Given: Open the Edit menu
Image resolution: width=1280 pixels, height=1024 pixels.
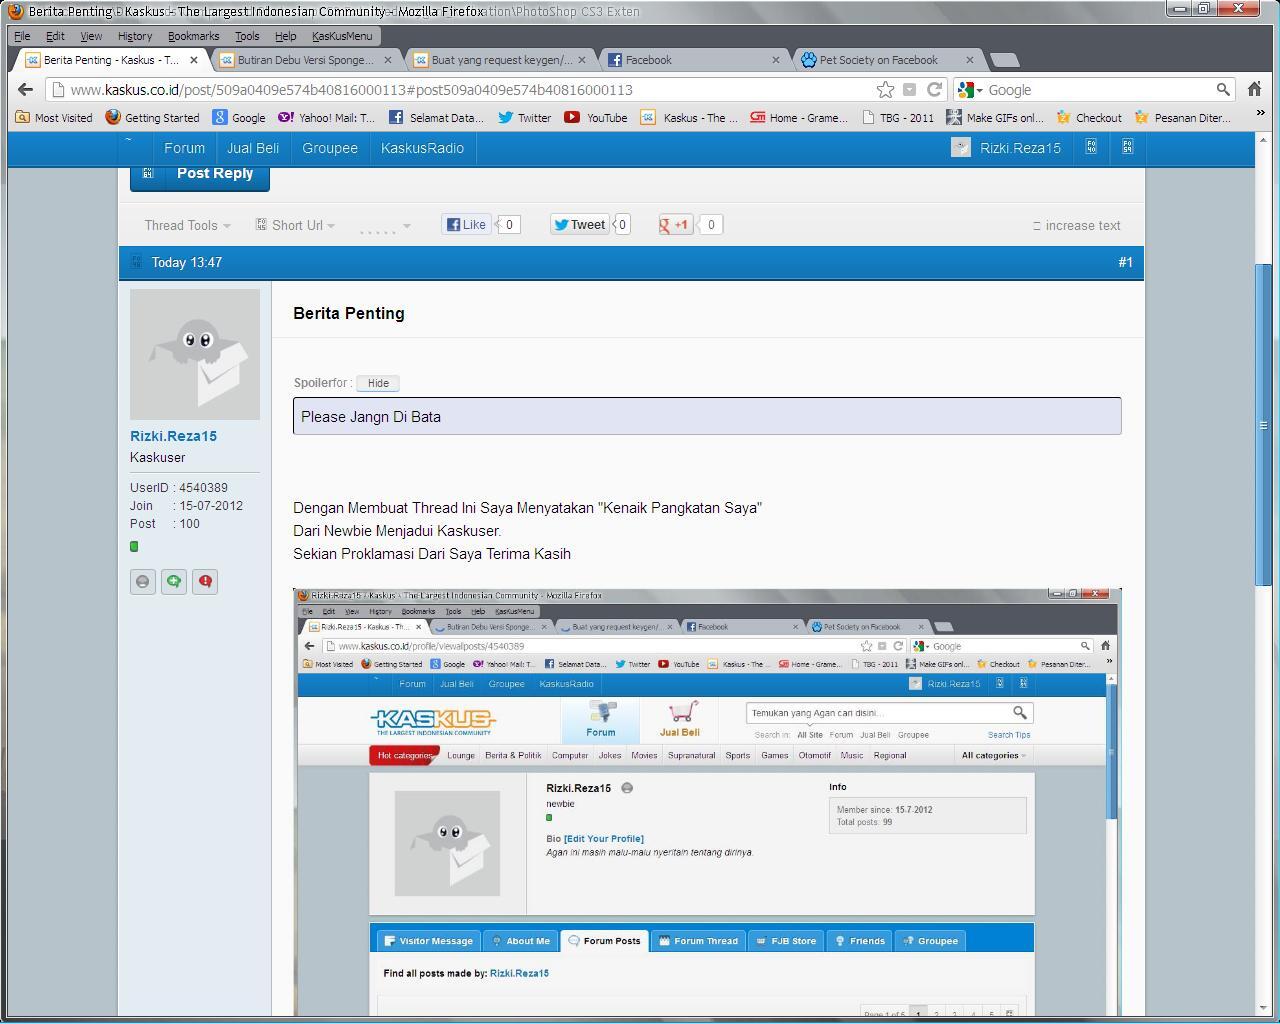Looking at the screenshot, I should [x=55, y=36].
